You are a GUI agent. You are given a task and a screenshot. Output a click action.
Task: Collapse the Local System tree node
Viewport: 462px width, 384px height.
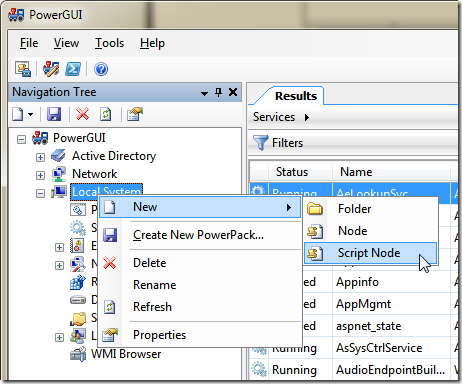40,193
